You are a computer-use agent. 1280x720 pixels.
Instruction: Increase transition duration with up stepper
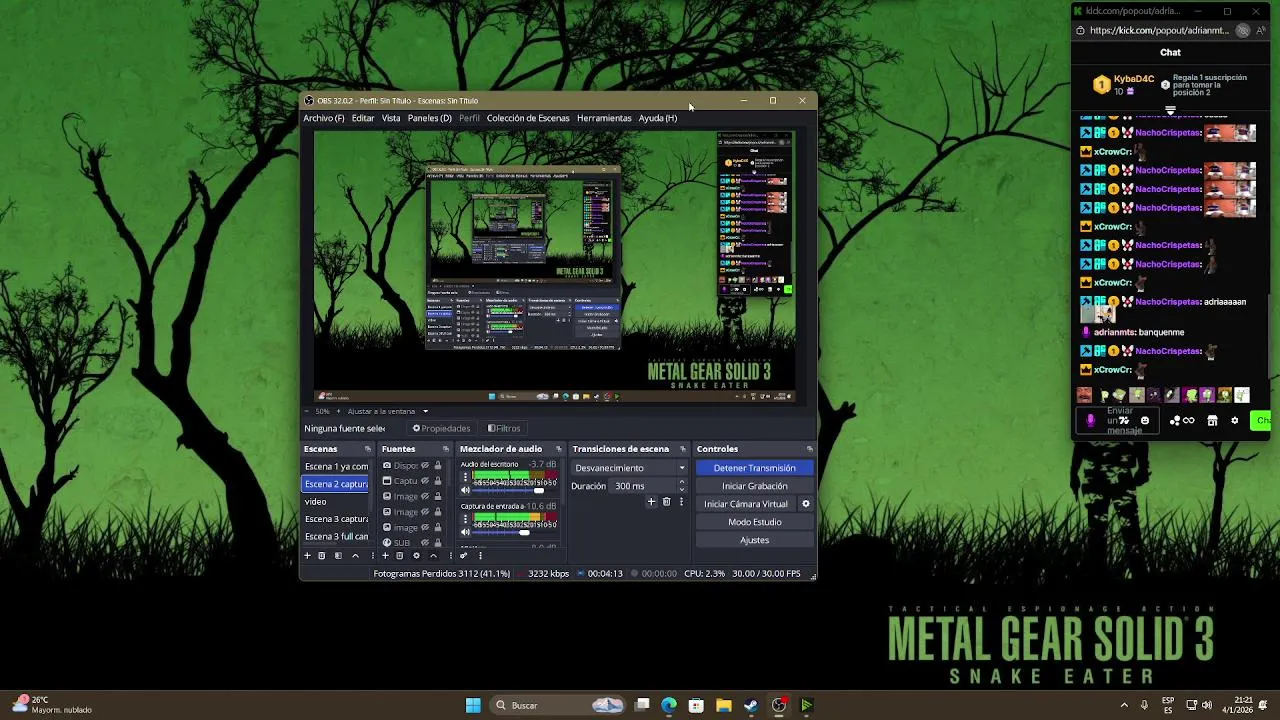[682, 483]
